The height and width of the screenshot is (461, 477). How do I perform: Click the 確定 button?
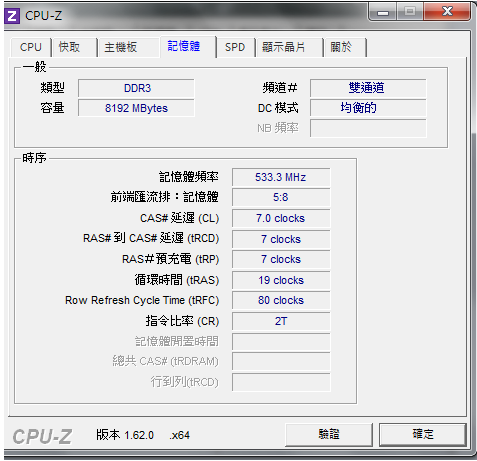point(423,435)
